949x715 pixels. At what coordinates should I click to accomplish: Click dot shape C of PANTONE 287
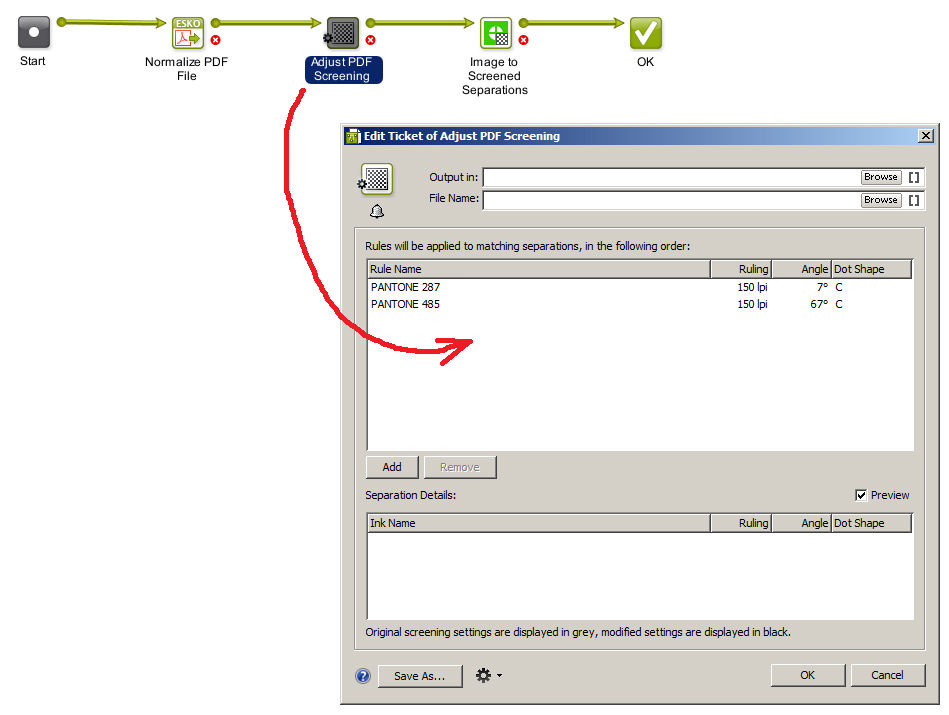tap(839, 287)
